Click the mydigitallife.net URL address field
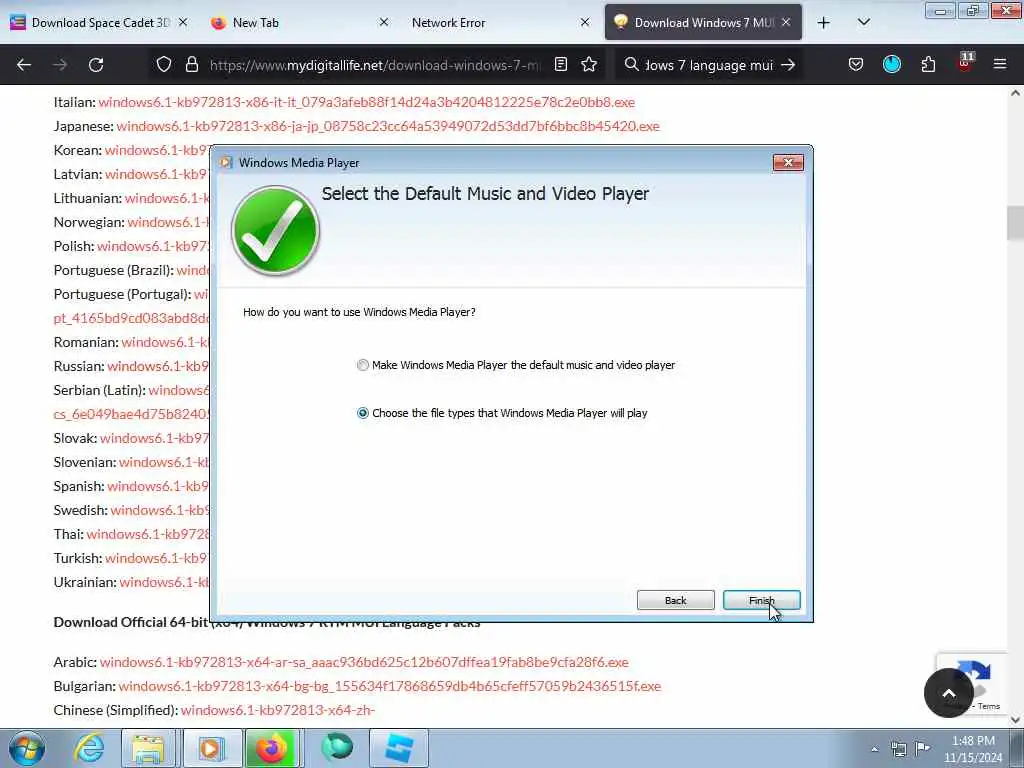This screenshot has height=768, width=1024. click(376, 65)
